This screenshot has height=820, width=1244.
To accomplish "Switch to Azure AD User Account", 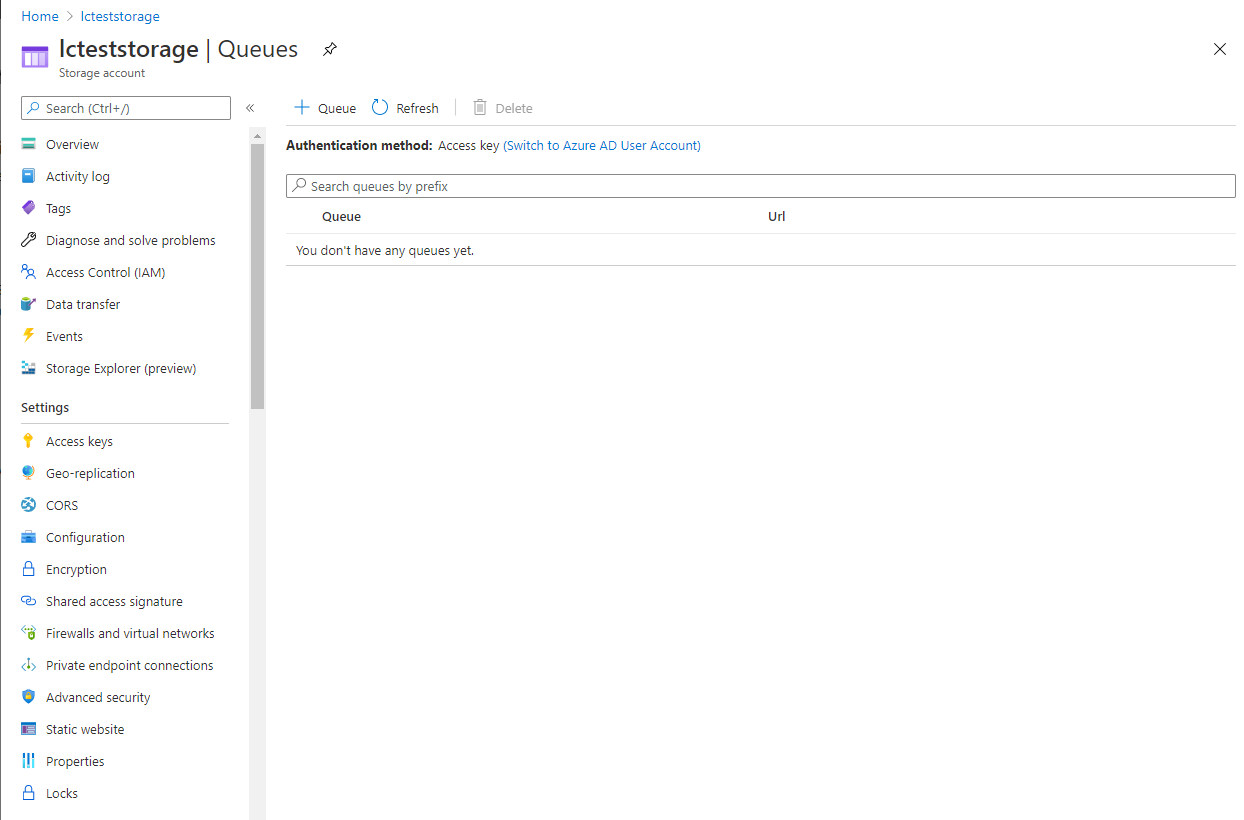I will [x=601, y=145].
